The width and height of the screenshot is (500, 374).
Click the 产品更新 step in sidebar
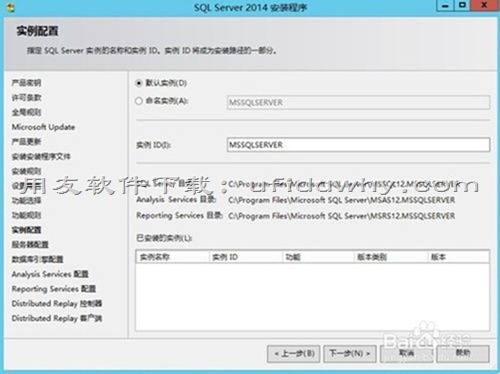[26, 142]
